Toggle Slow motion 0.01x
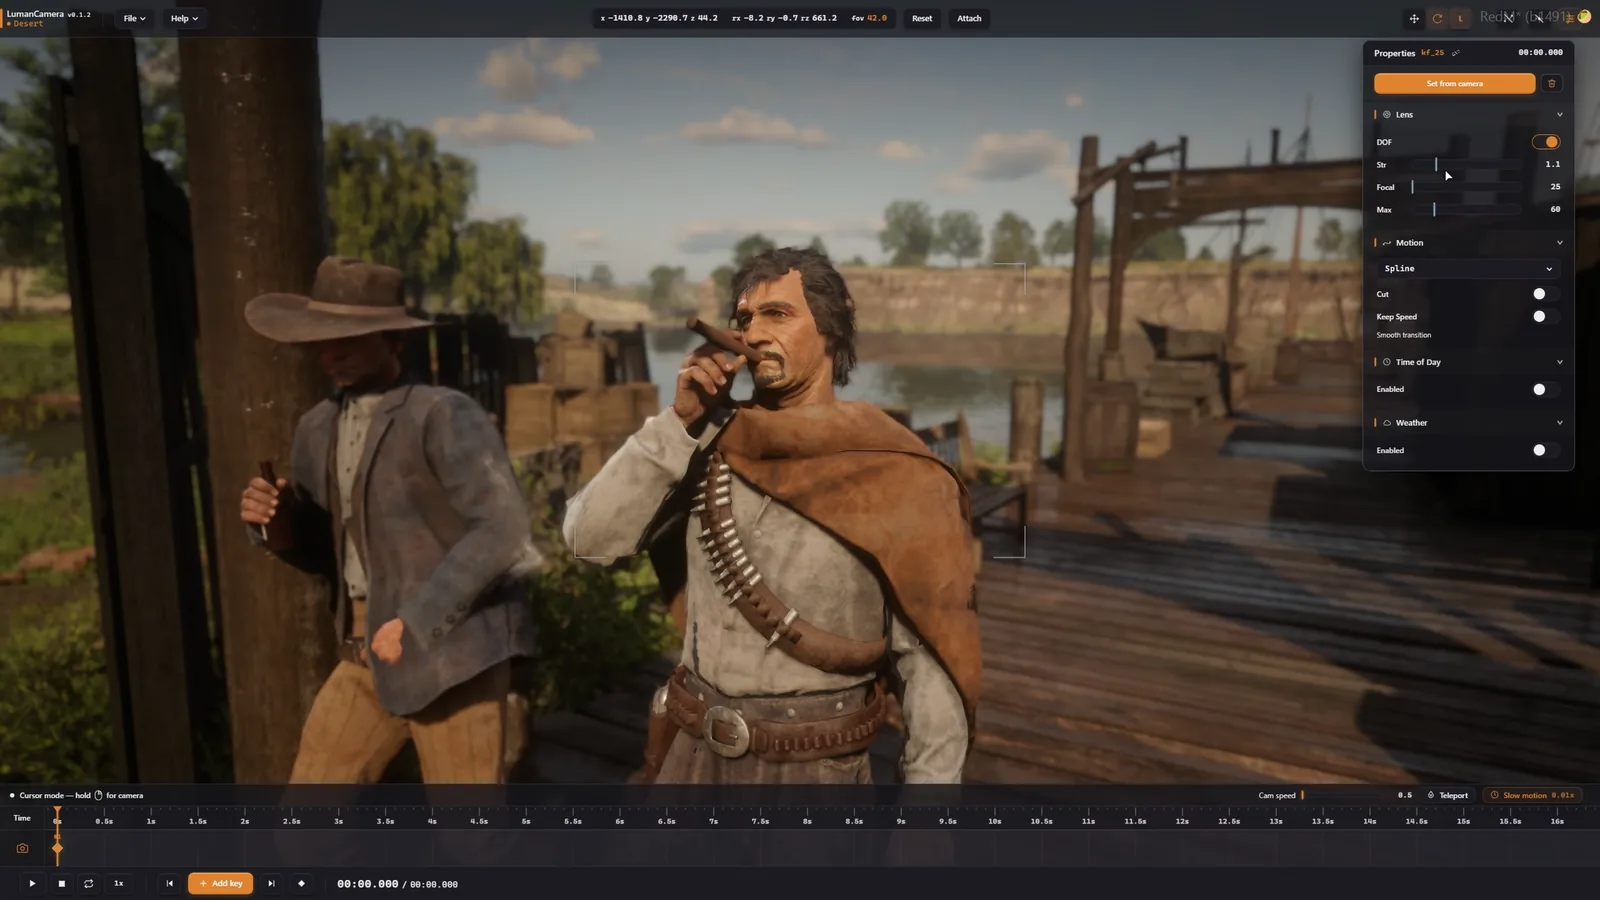Viewport: 1600px width, 900px height. coord(1532,796)
